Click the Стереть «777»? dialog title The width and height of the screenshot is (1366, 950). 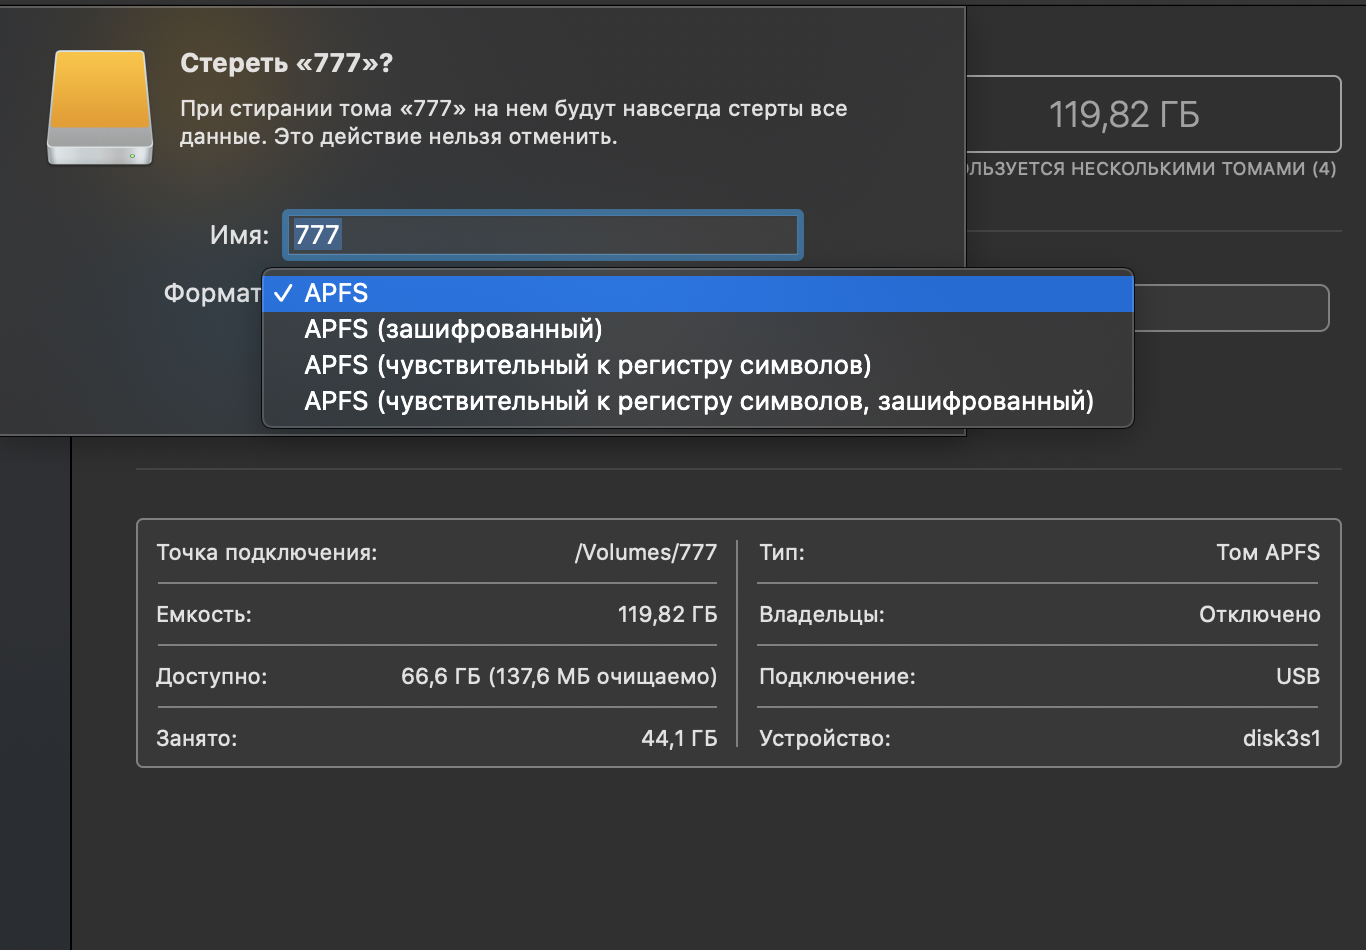287,63
